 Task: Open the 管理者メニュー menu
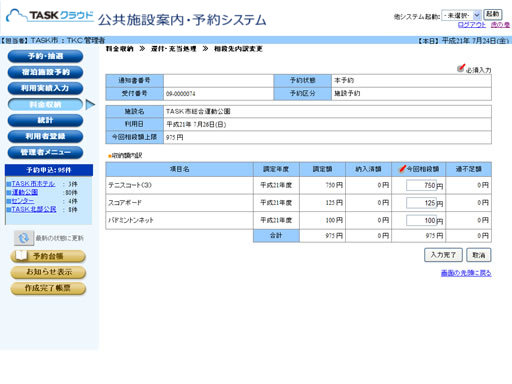coord(45,152)
